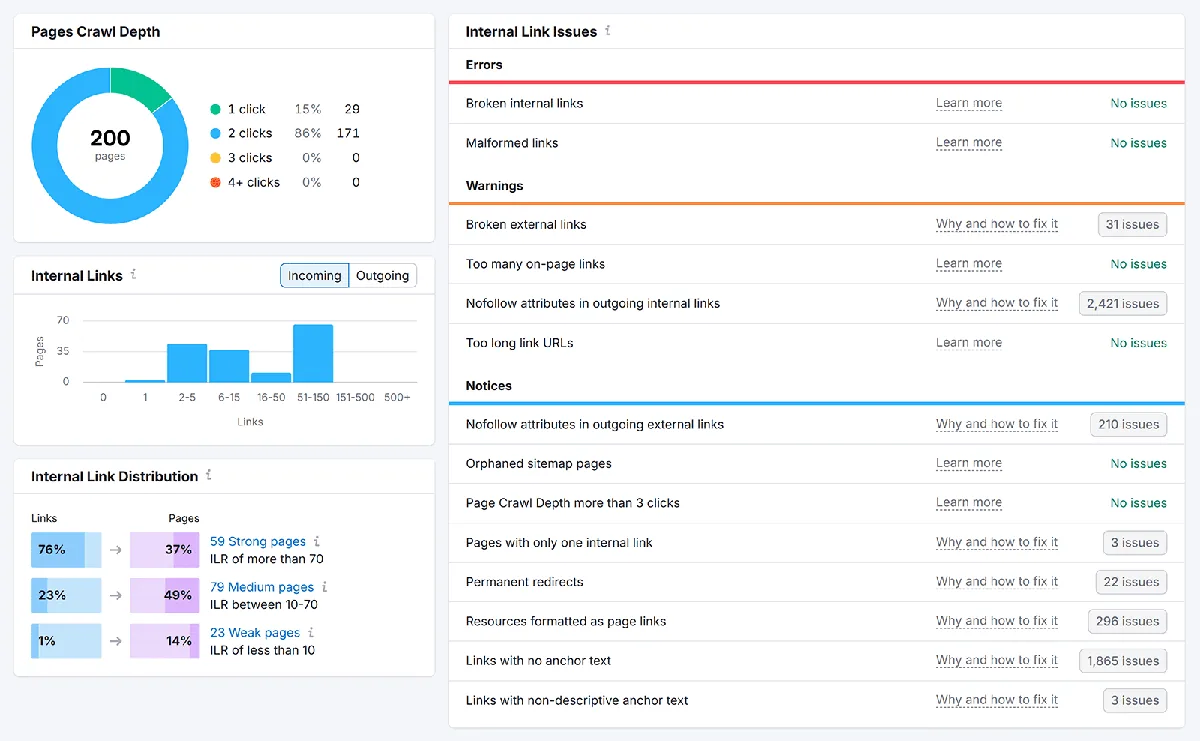Viewport: 1200px width, 741px height.
Task: Click Learn more for Orphaned sitemap pages
Action: 969,464
